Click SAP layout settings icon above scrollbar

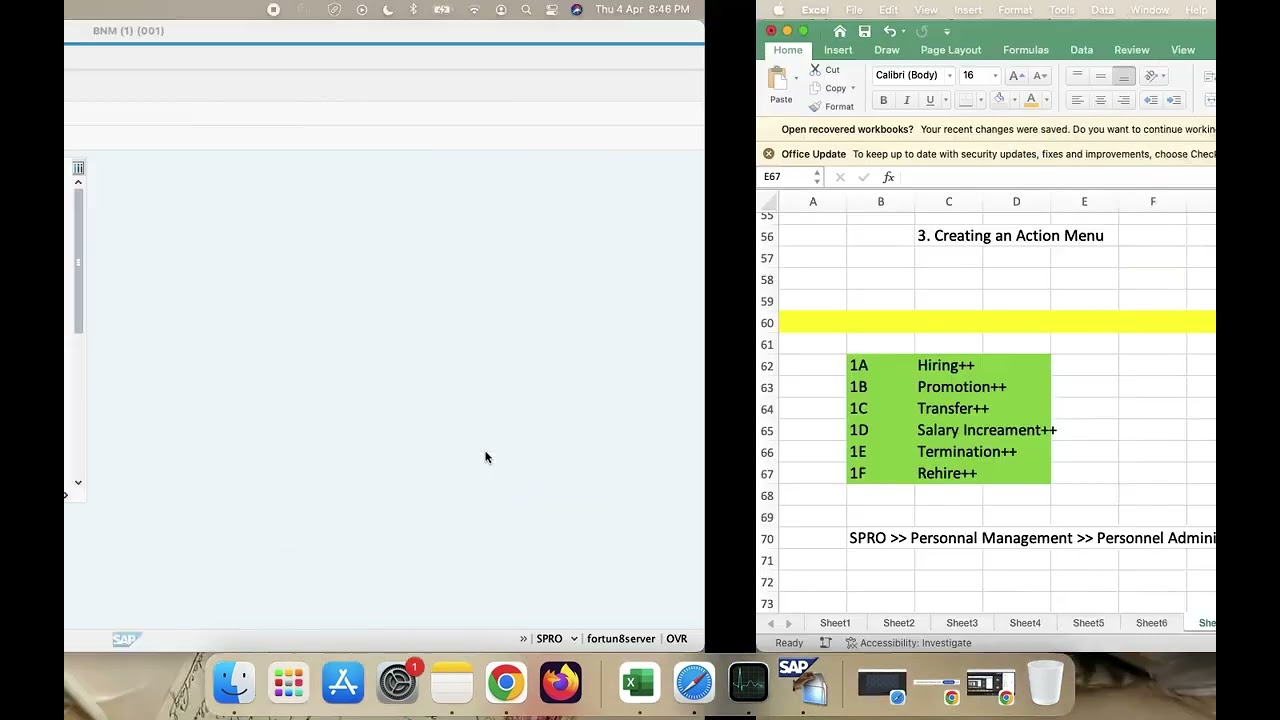[78, 168]
